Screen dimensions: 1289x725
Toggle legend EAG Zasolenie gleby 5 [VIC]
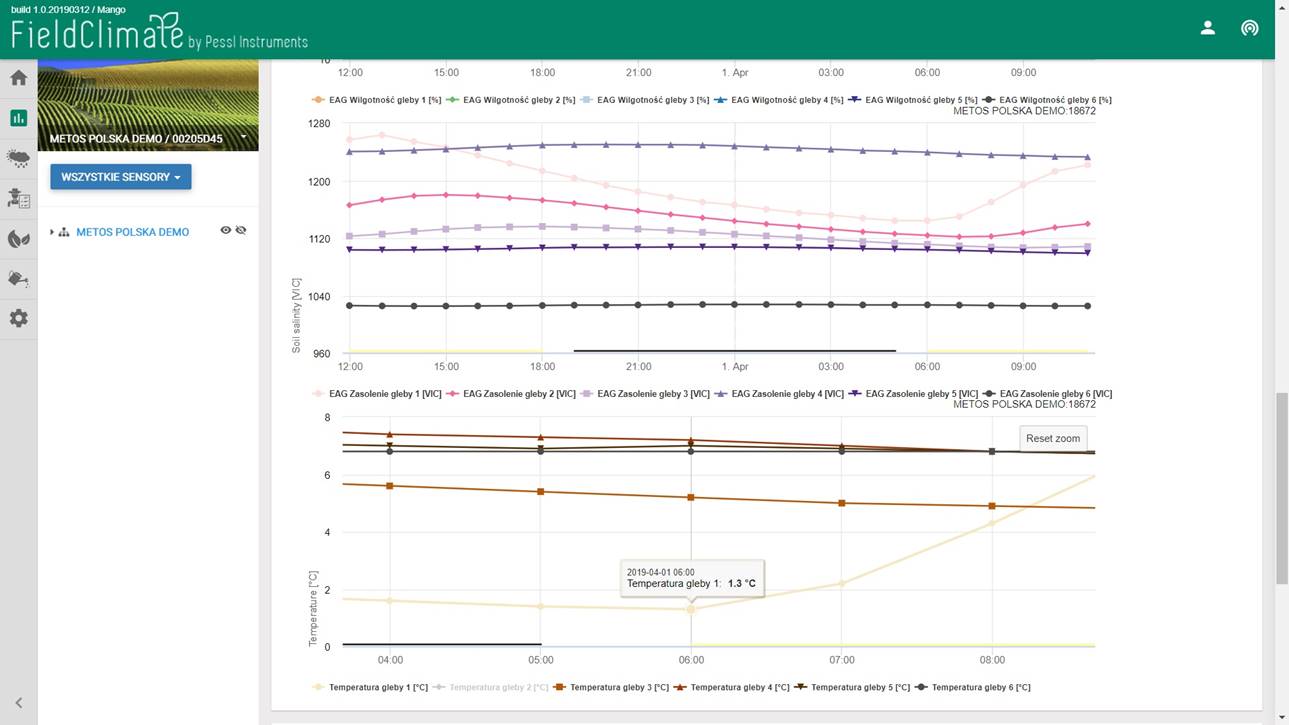tap(912, 394)
